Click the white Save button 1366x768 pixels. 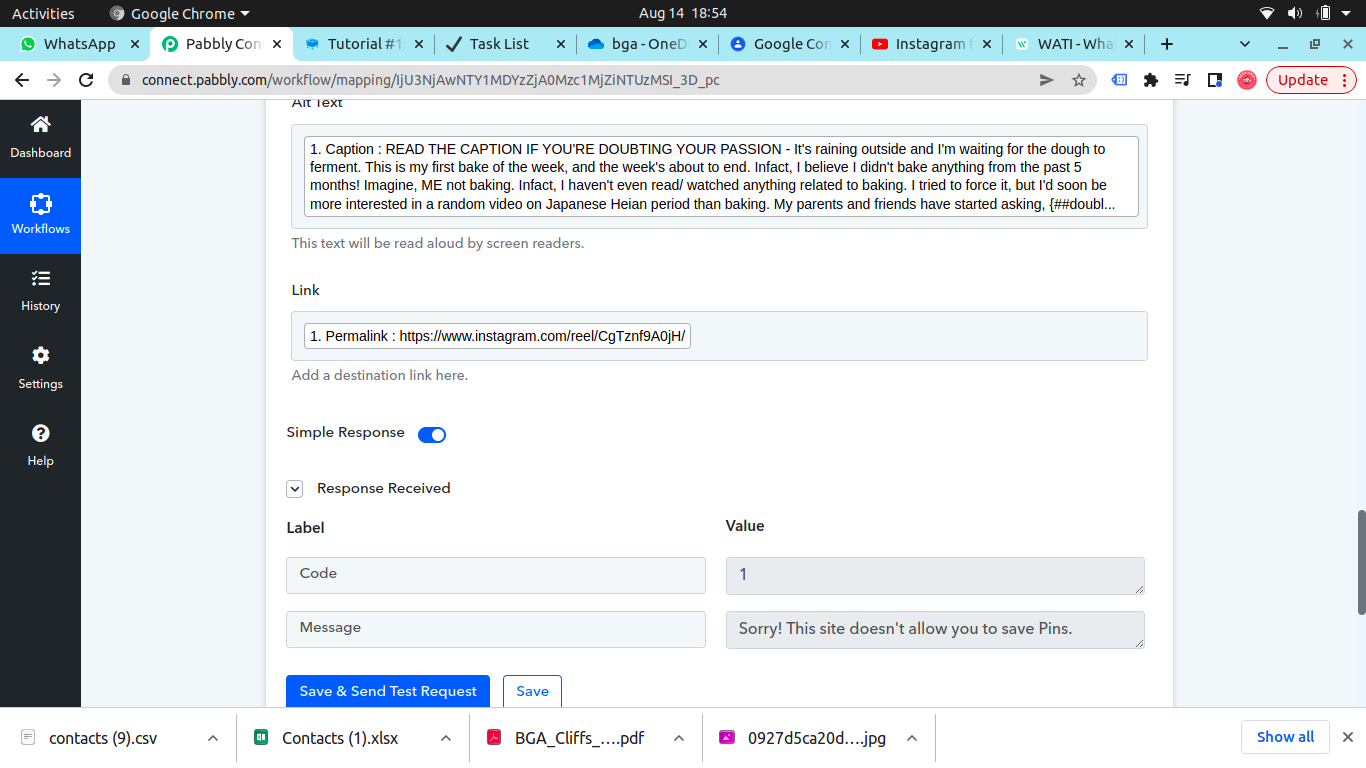pyautogui.click(x=532, y=691)
